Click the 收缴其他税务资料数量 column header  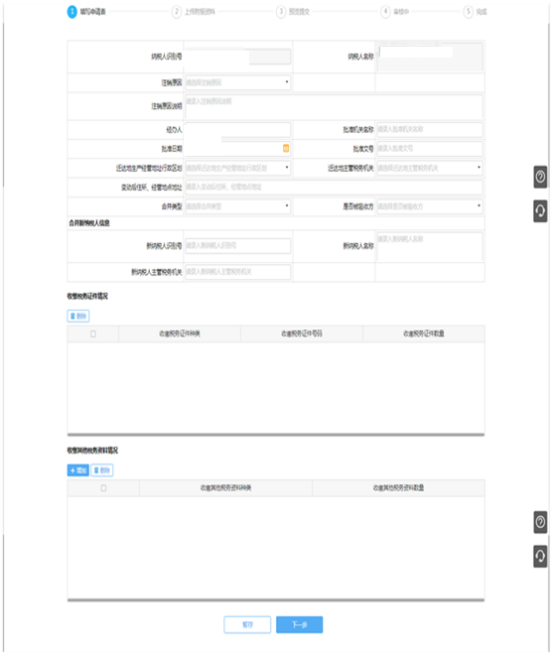pos(399,488)
